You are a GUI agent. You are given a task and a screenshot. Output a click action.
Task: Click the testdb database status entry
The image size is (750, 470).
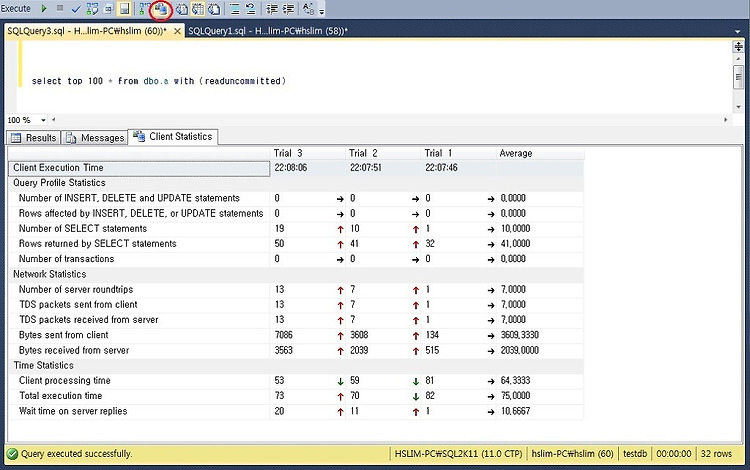[x=635, y=454]
